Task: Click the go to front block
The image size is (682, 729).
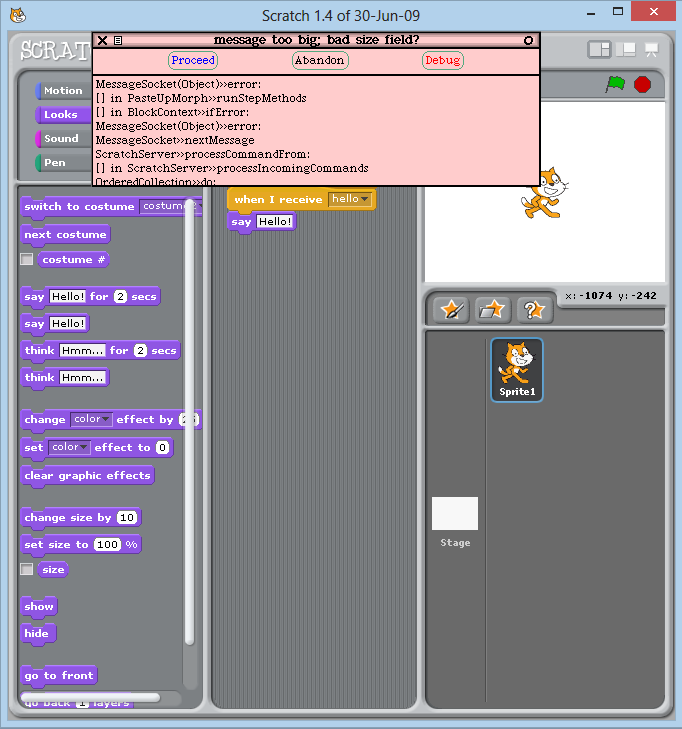Action: click(59, 676)
